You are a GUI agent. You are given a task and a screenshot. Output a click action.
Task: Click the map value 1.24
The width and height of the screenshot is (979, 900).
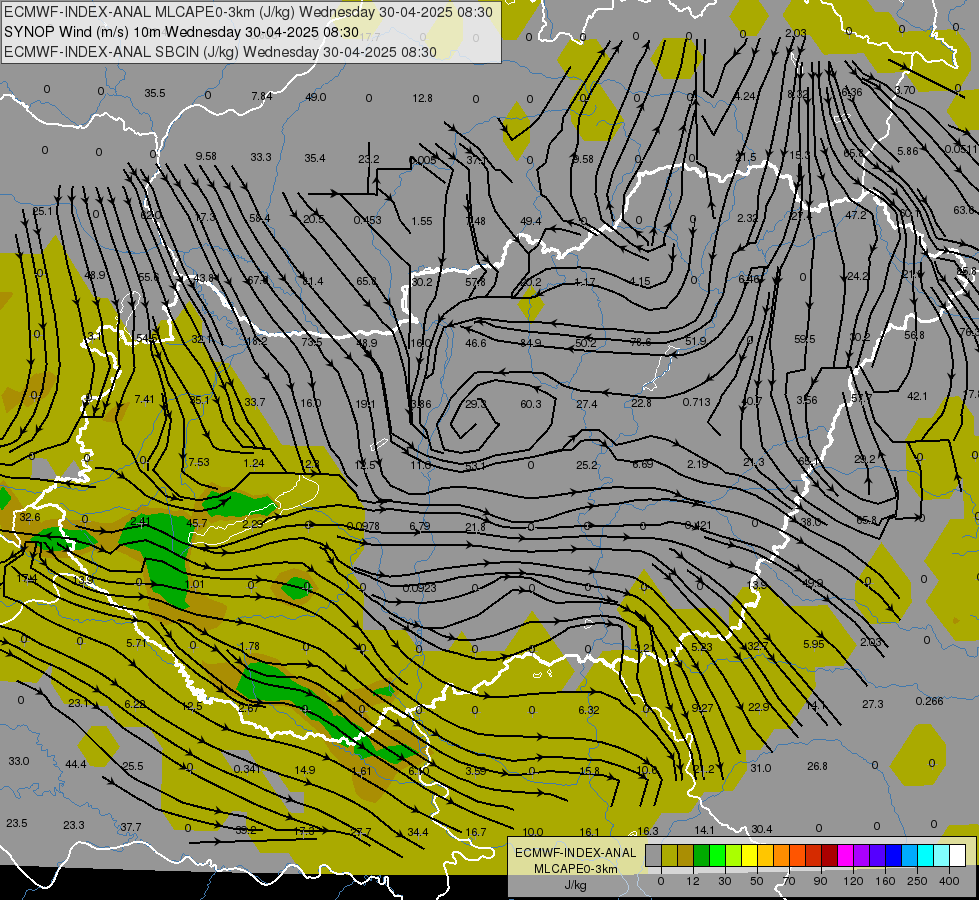click(254, 463)
